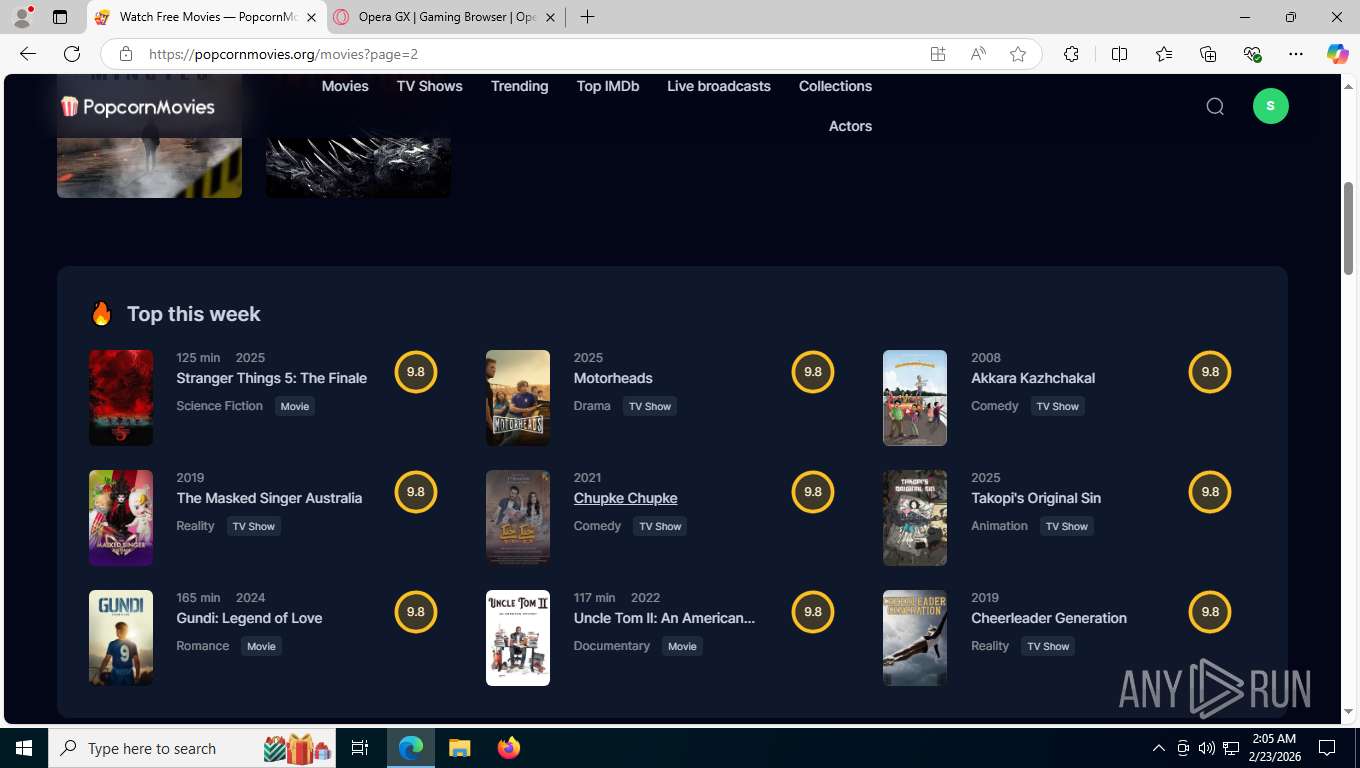Select the Watch Free Movies tab
The height and width of the screenshot is (768, 1360).
(207, 17)
